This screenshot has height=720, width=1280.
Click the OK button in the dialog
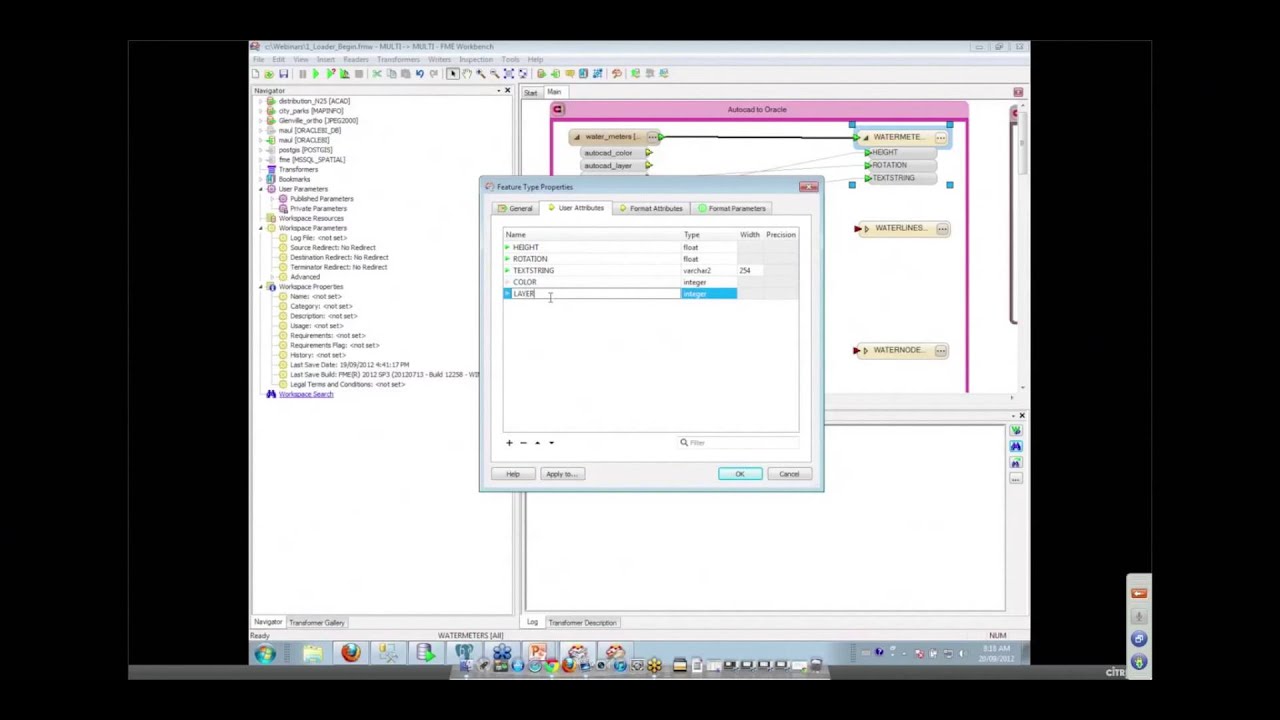tap(740, 474)
